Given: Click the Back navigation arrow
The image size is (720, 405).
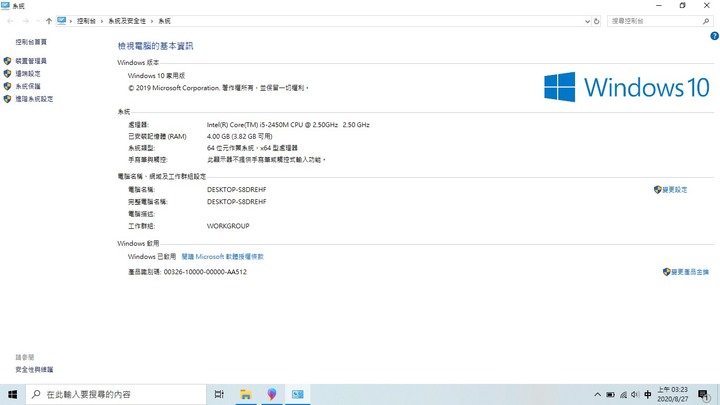Looking at the screenshot, I should tap(10, 21).
